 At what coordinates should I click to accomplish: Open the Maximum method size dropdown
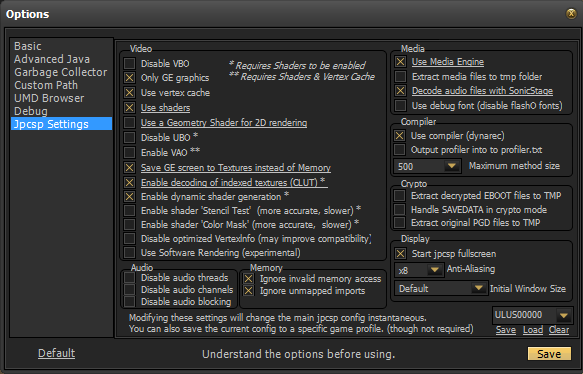pos(428,166)
